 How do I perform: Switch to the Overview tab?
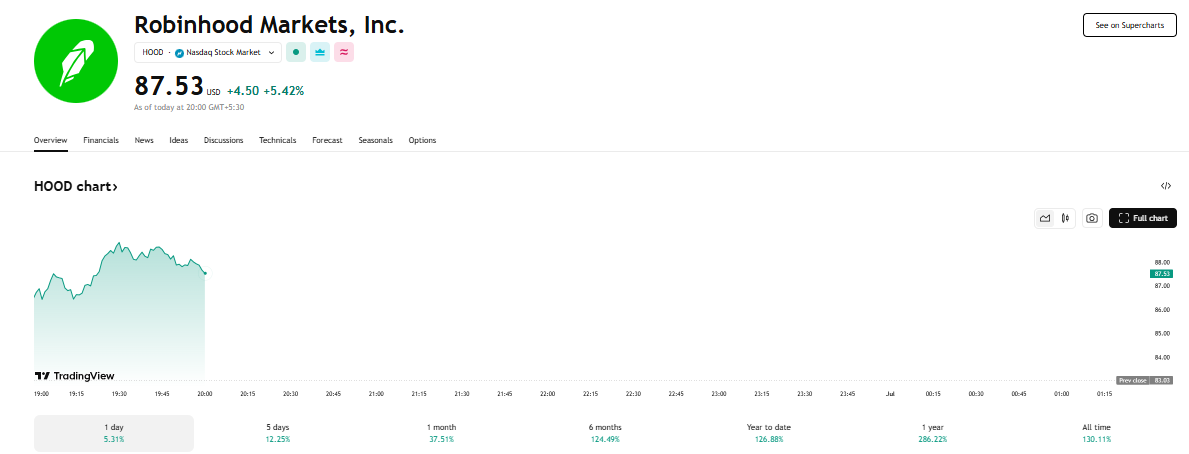pos(51,140)
